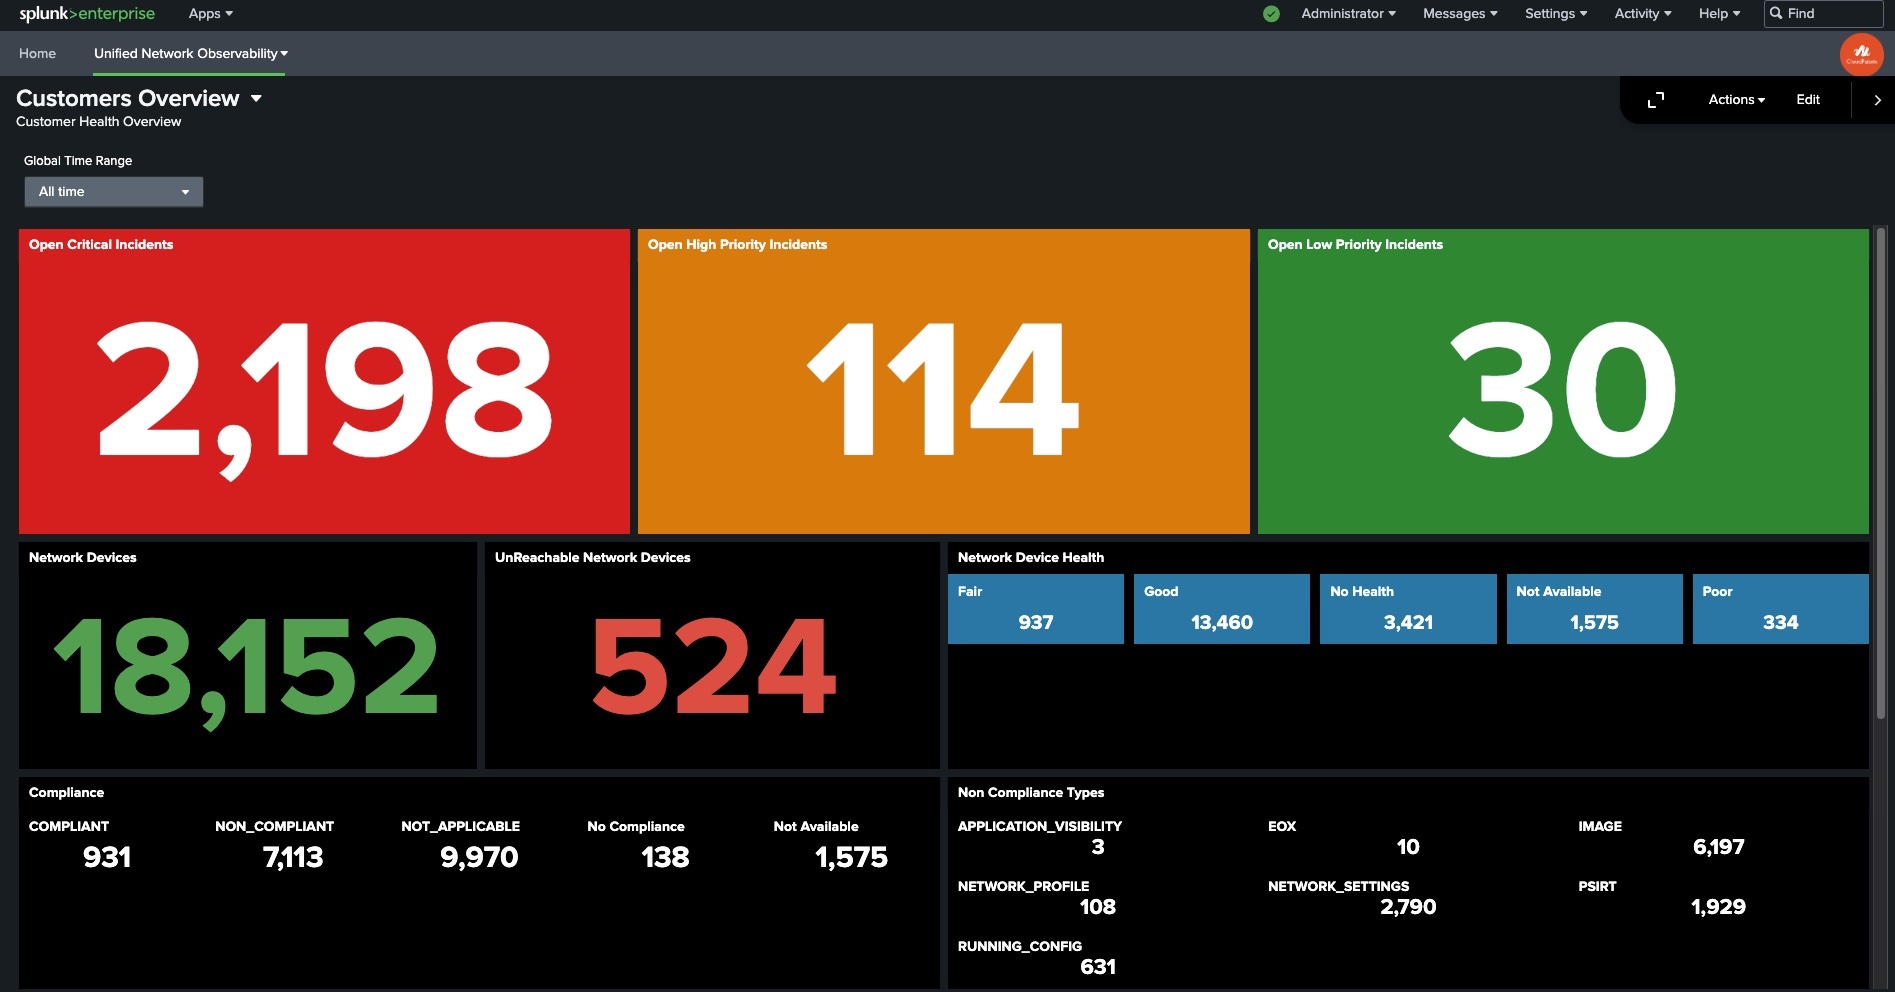Click the dashboard vertical scrollbar
1895x992 pixels.
click(x=1880, y=475)
